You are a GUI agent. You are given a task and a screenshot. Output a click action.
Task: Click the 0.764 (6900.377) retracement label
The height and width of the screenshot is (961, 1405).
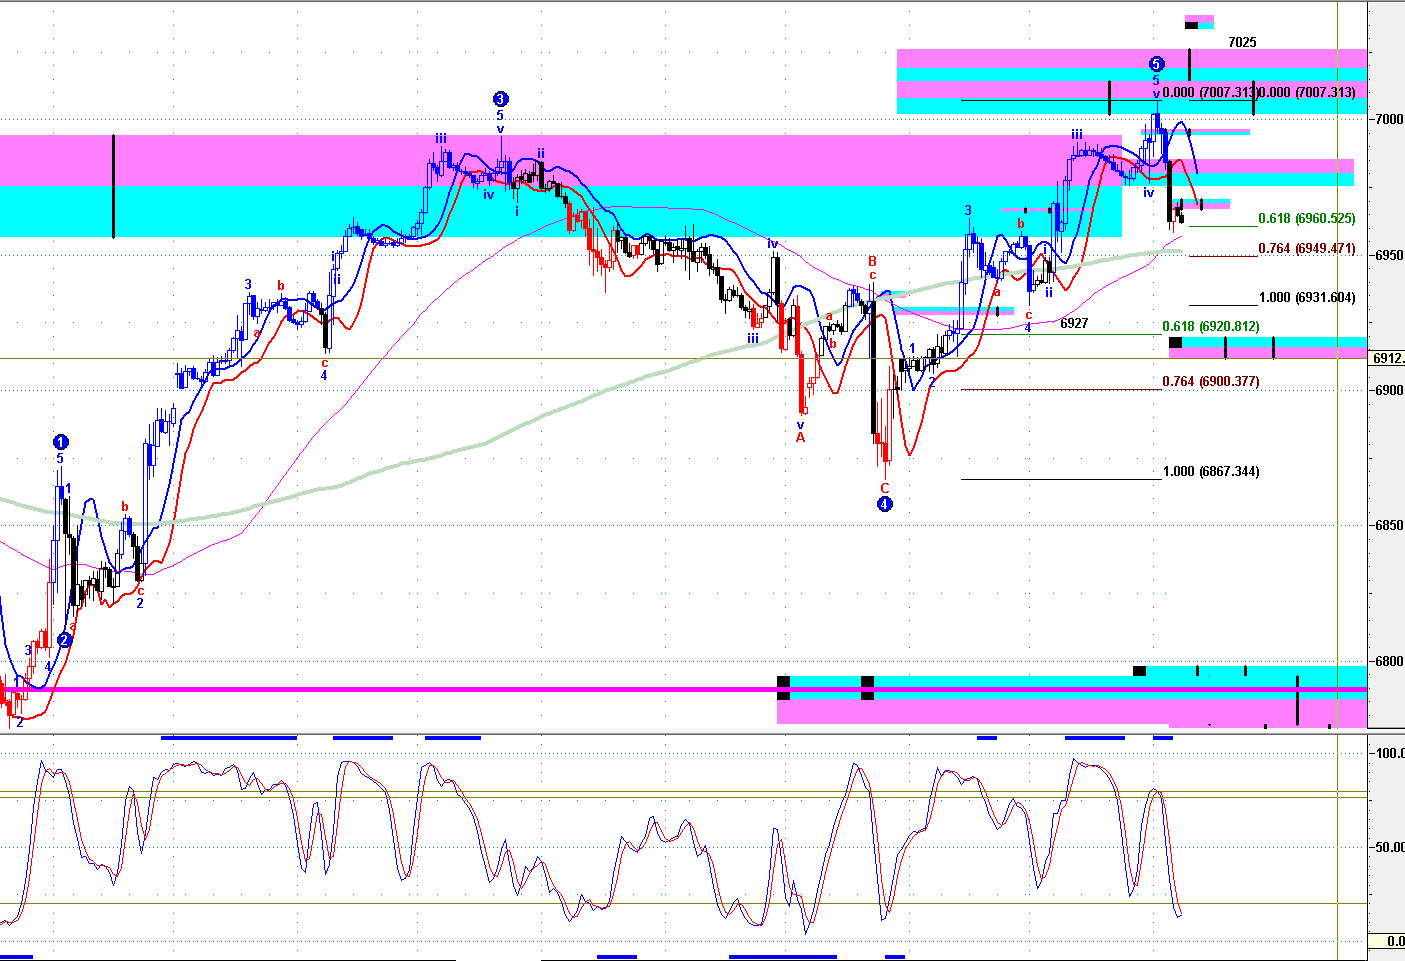click(x=1210, y=381)
